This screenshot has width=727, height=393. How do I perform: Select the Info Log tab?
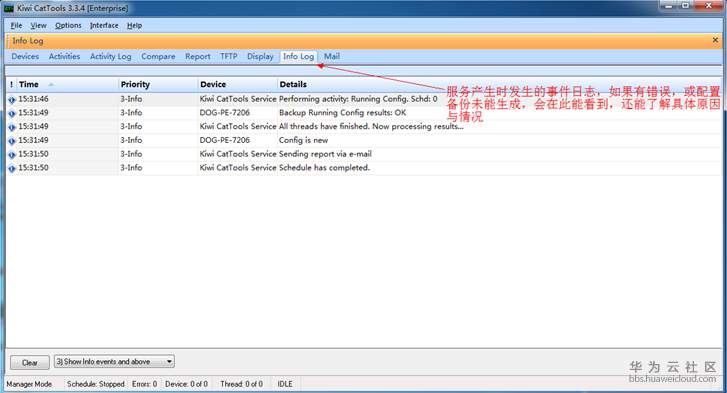tap(299, 56)
